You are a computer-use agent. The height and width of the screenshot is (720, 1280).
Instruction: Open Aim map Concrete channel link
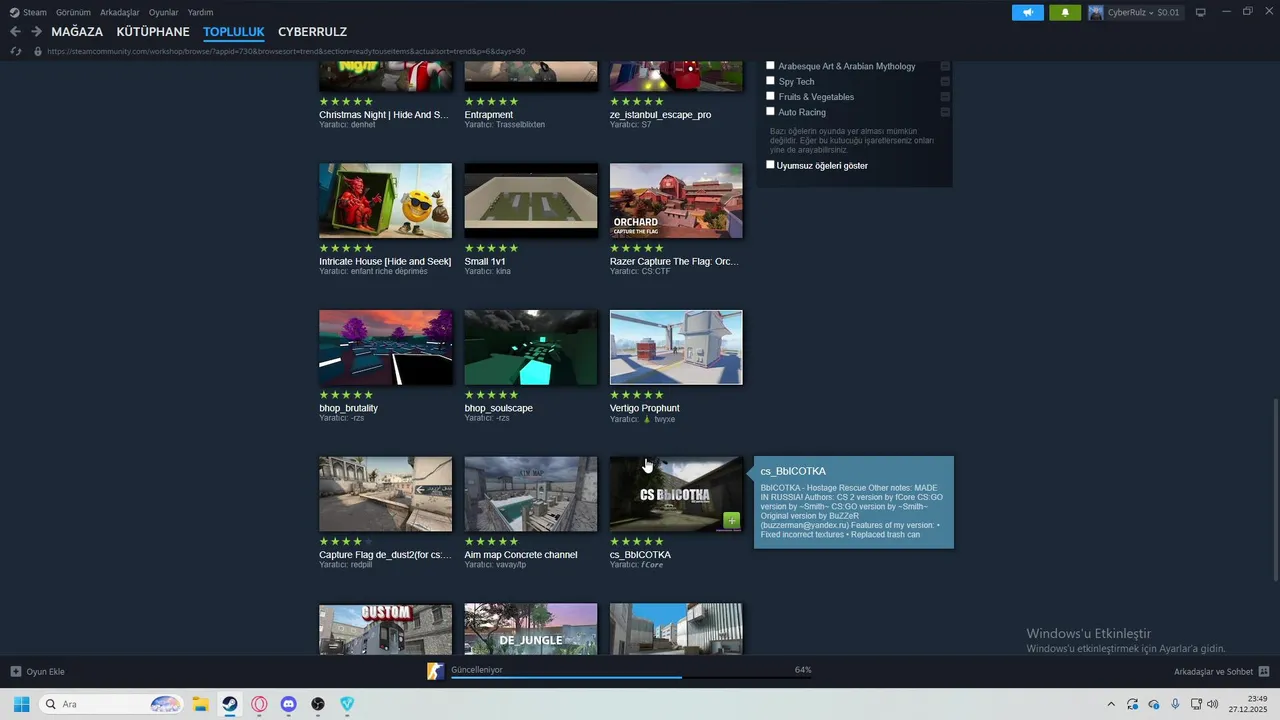click(x=521, y=554)
